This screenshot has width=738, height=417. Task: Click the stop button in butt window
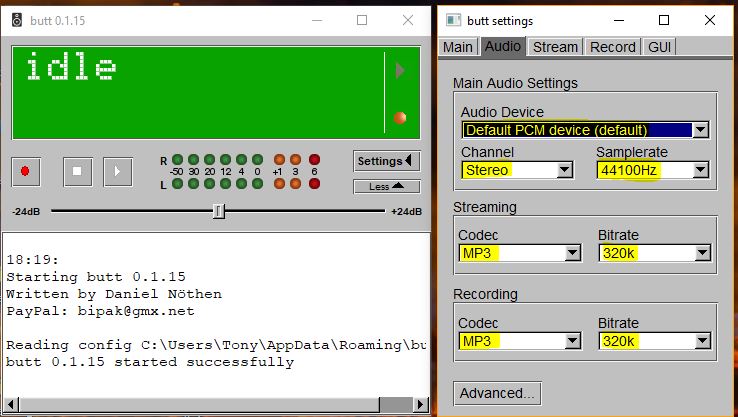tap(78, 171)
